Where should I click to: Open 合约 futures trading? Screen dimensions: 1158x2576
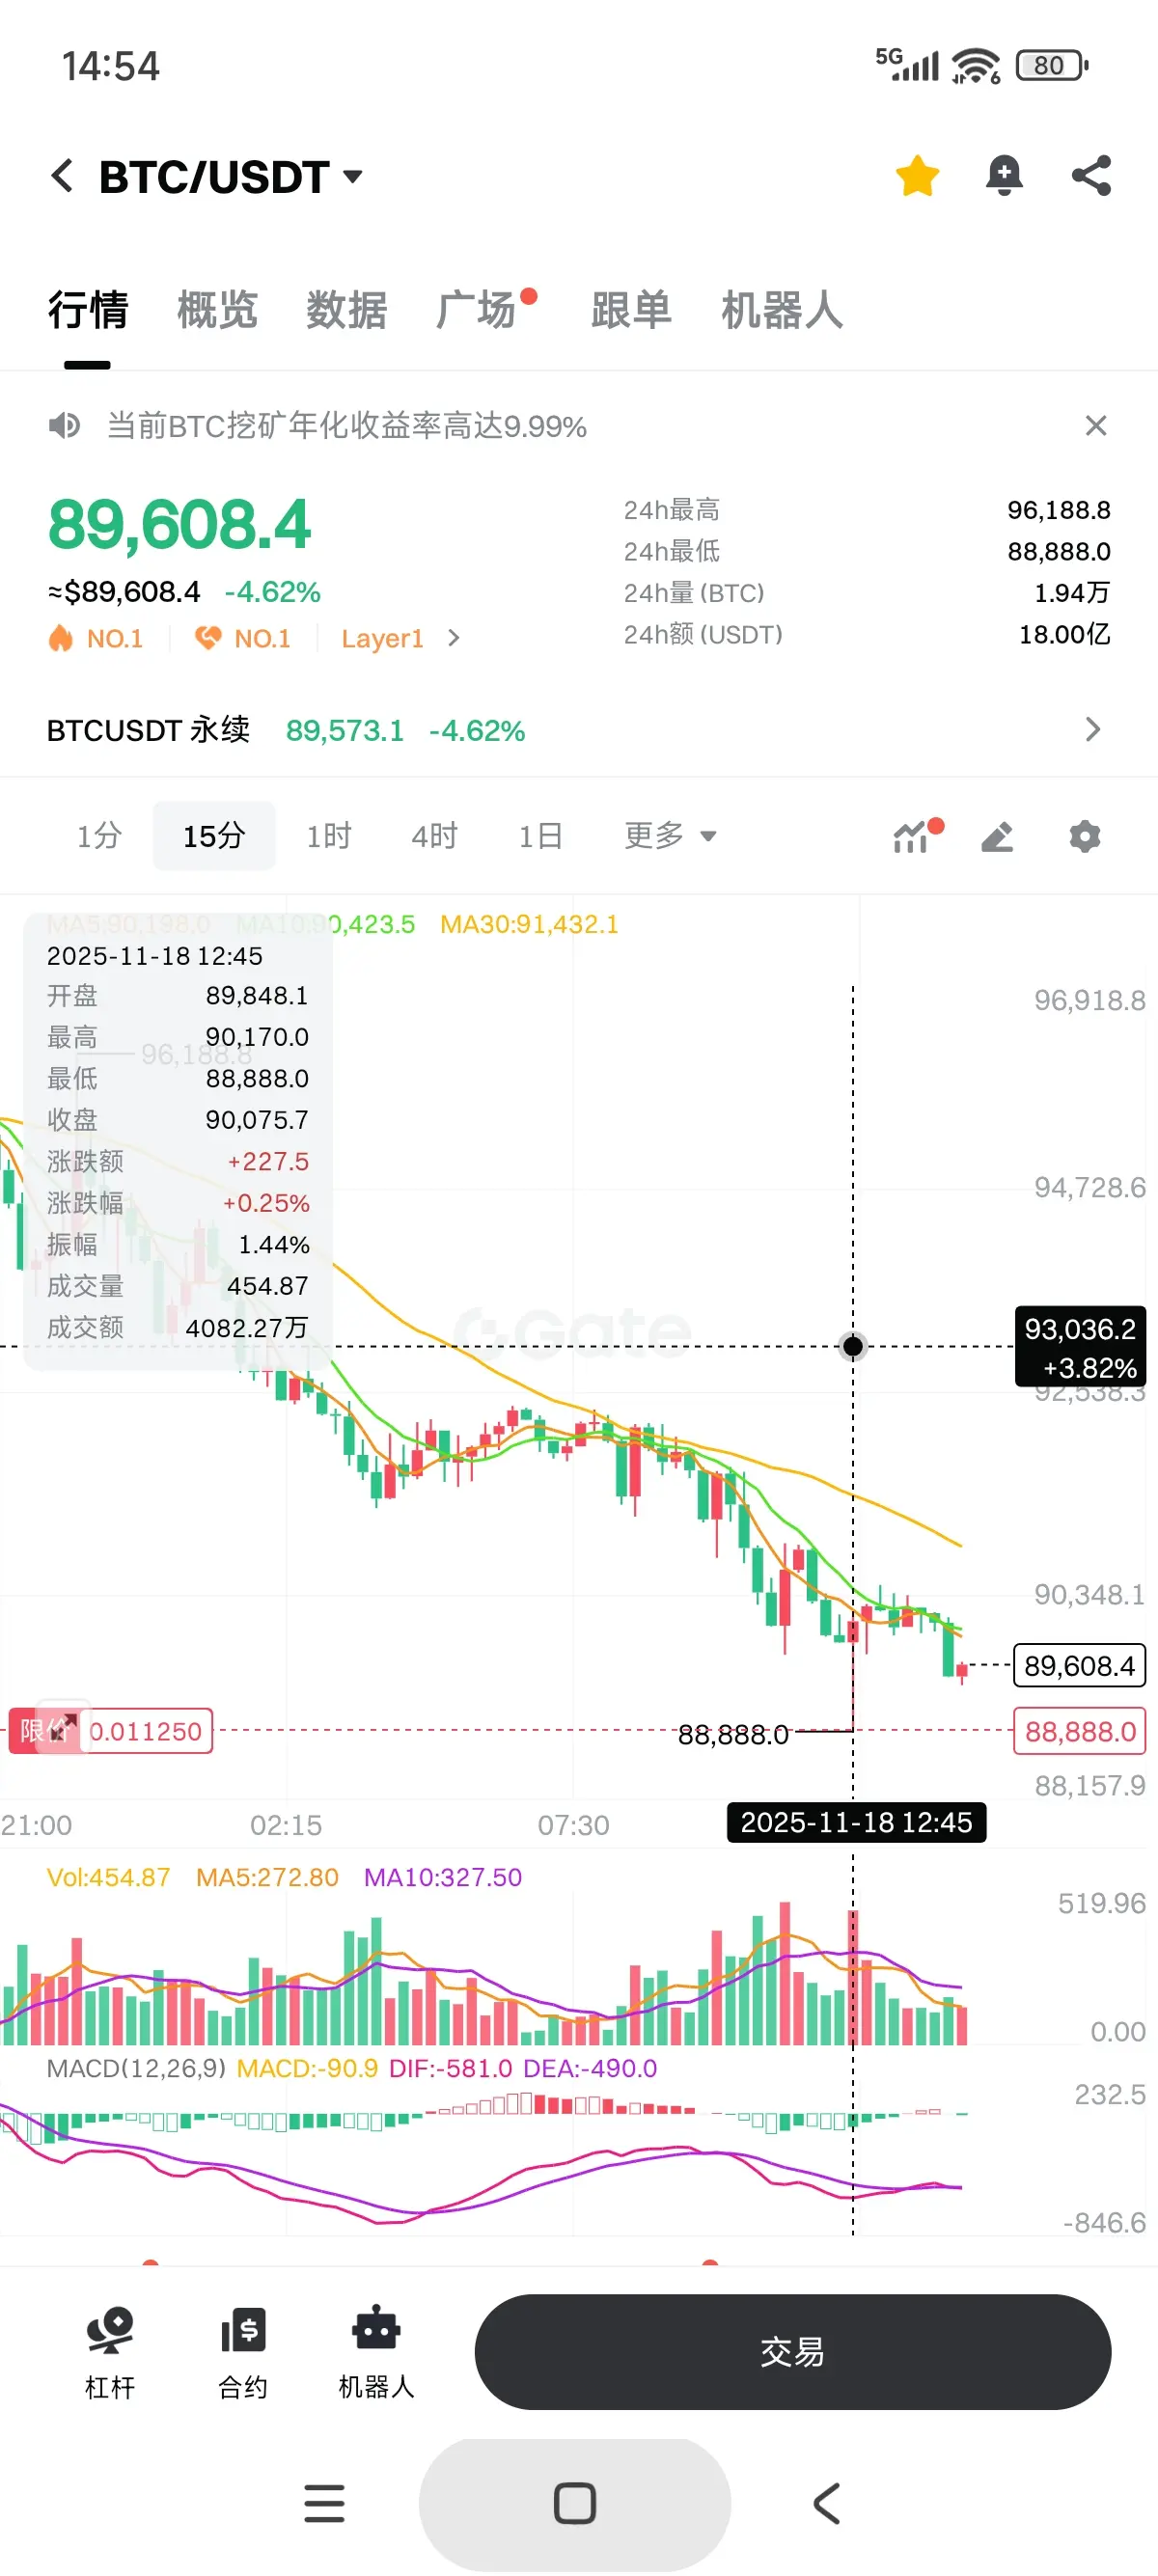(x=243, y=2352)
